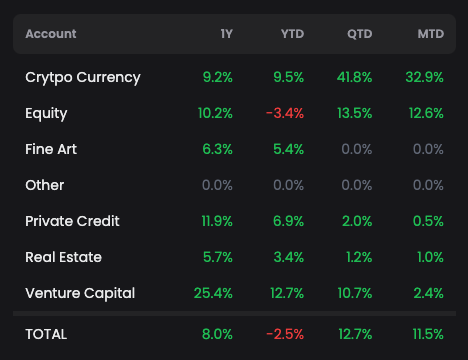Click the TOTAL -2.5% YTD value
Screen dimensions: 468x360
tap(285, 334)
